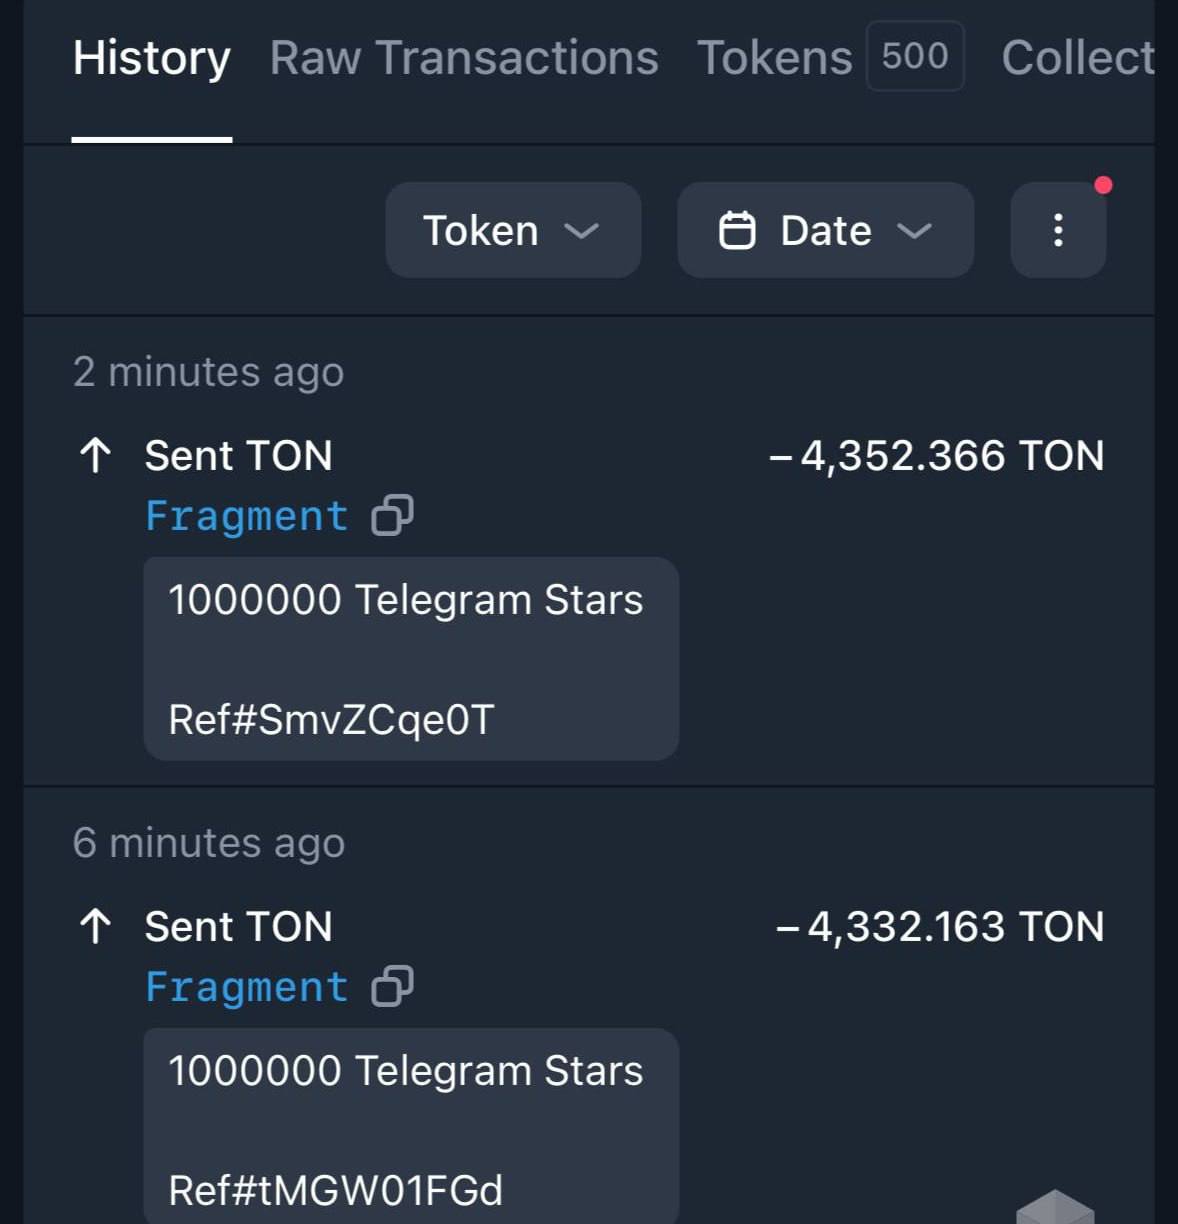Image resolution: width=1178 pixels, height=1224 pixels.
Task: Switch to the Tokens tab
Action: point(774,58)
